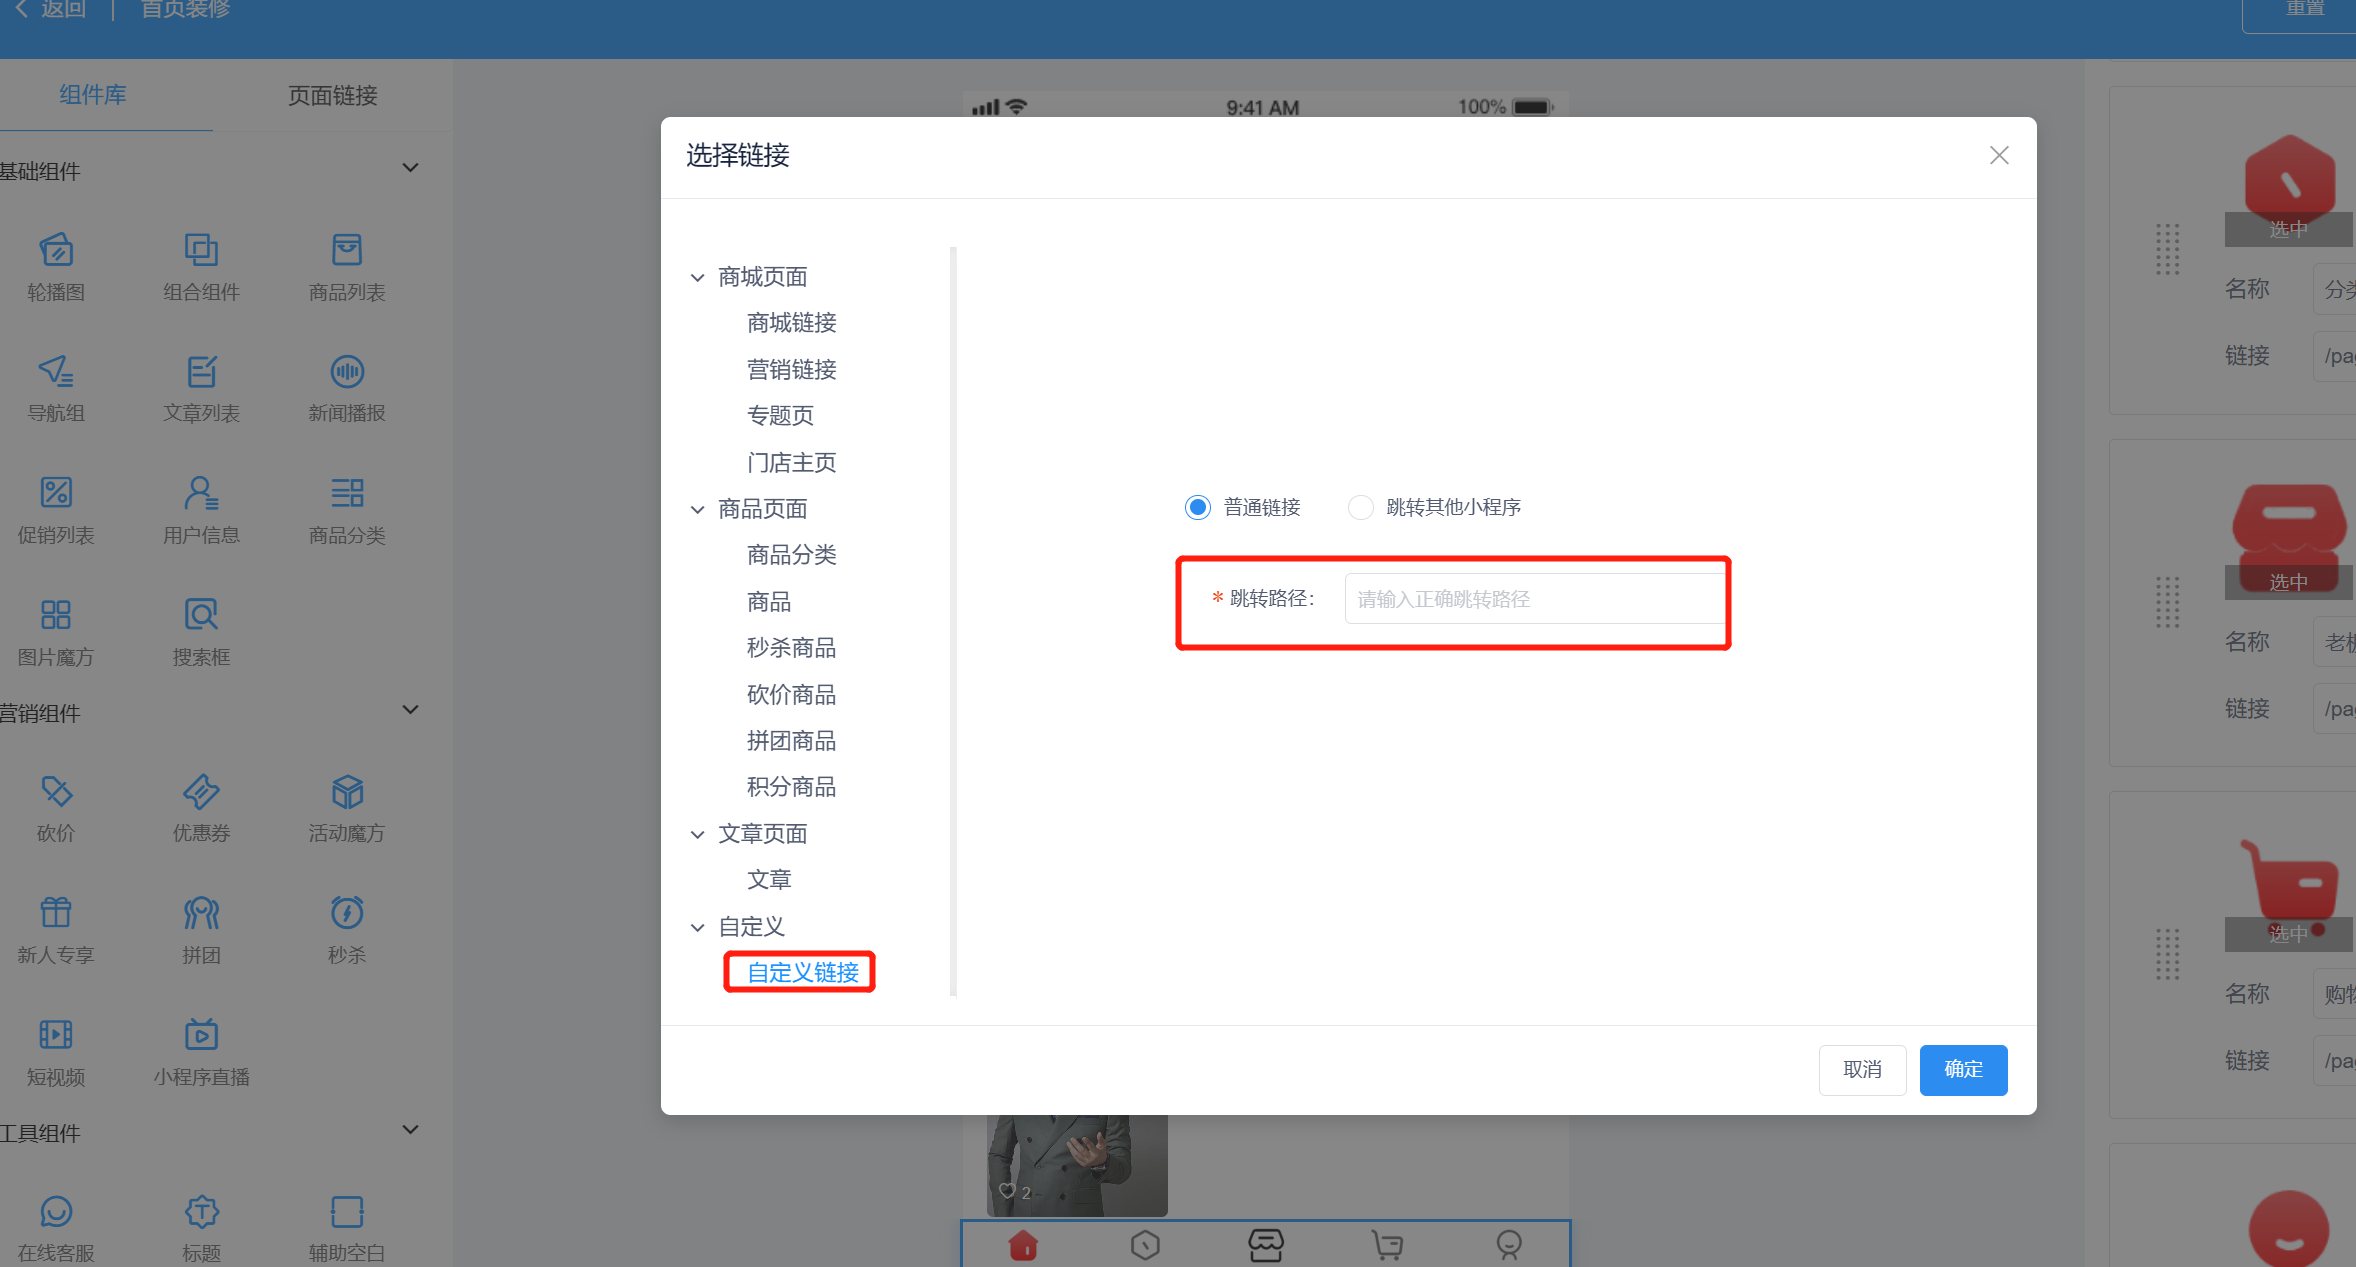Choose 文章 in the link tree
This screenshot has height=1267, width=2356.
(x=769, y=880)
